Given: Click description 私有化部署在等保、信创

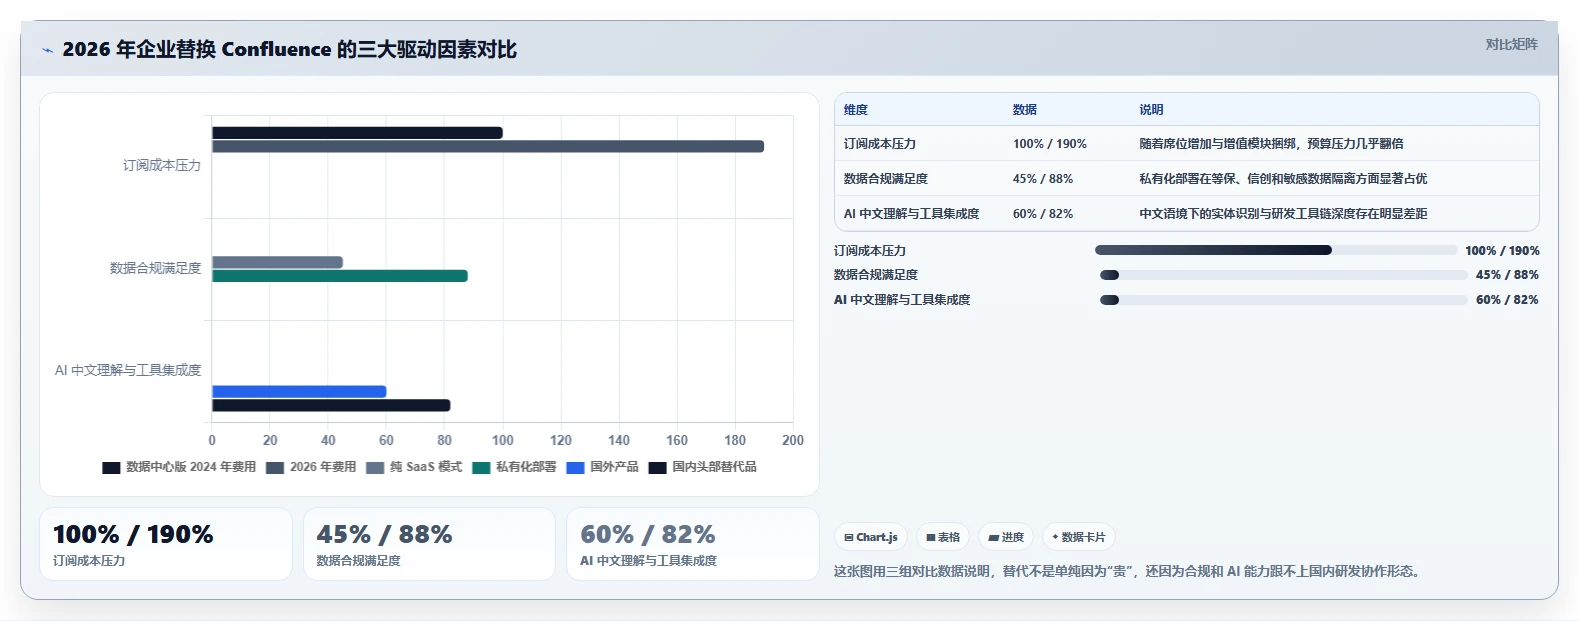Looking at the screenshot, I should (1283, 179).
